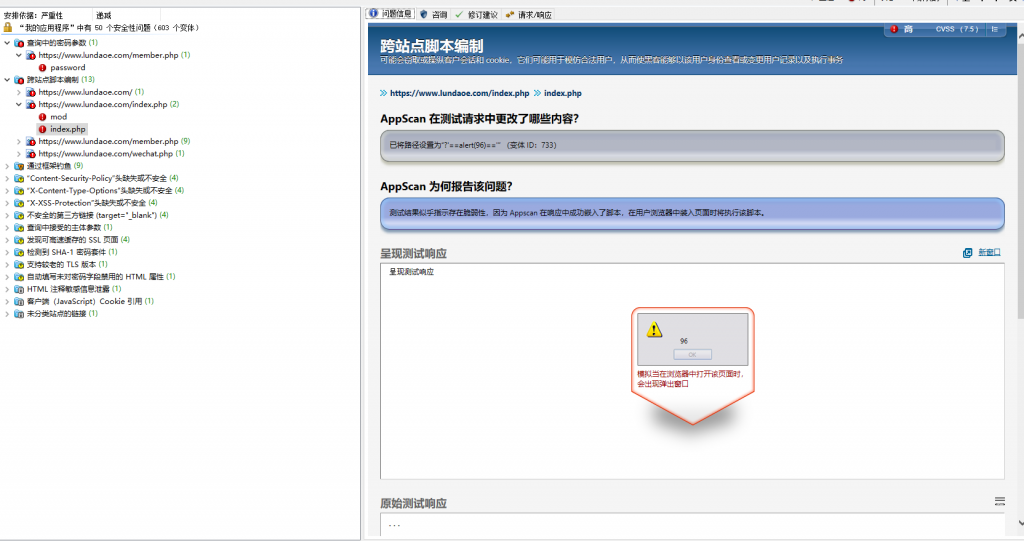The height and width of the screenshot is (541, 1024).
Task: Open the menu icon beside 原始测试响应
Action: [999, 501]
